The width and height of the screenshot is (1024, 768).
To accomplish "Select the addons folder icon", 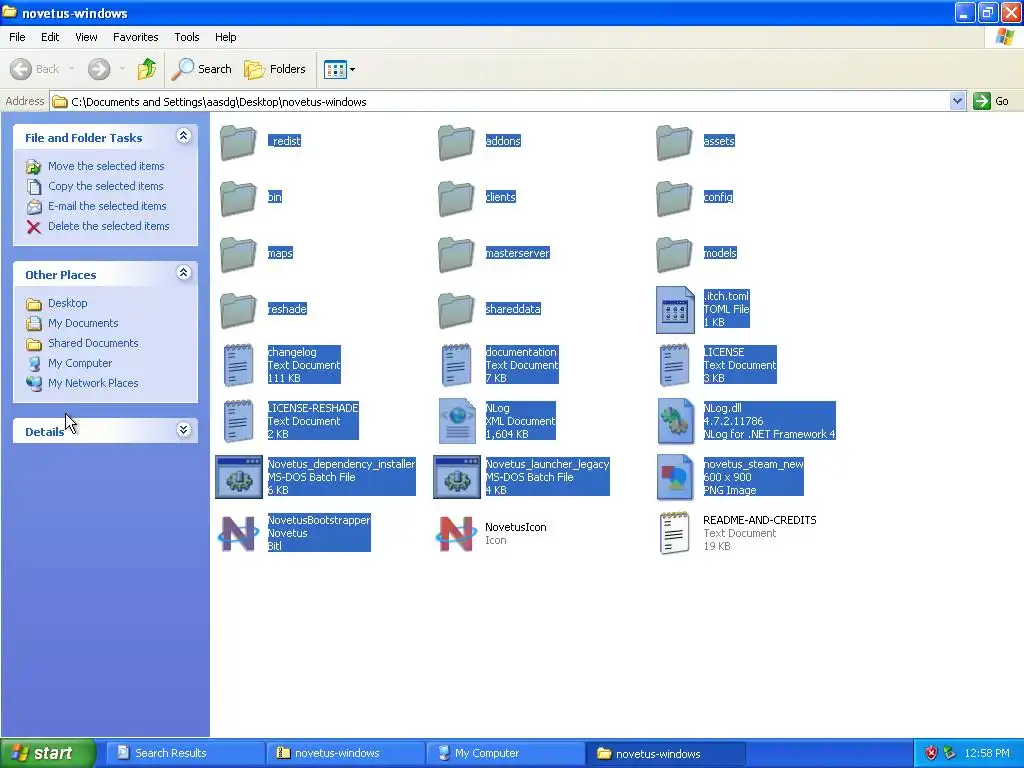I will pyautogui.click(x=456, y=142).
